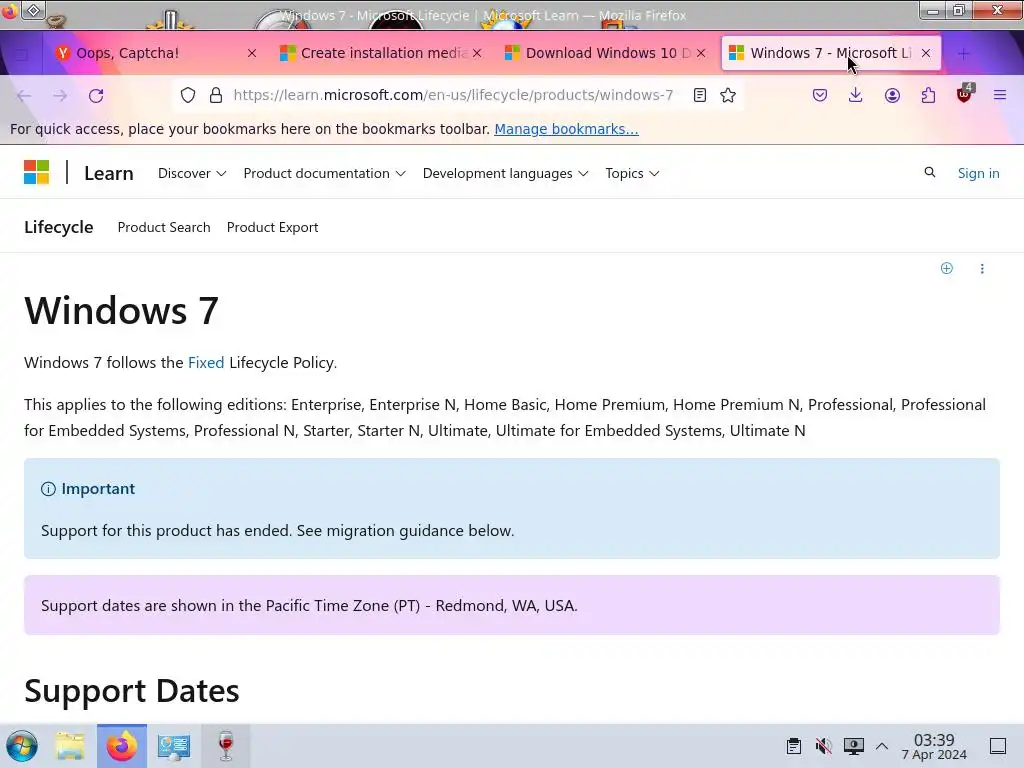
Task: Open the clock and date
Action: (934, 746)
